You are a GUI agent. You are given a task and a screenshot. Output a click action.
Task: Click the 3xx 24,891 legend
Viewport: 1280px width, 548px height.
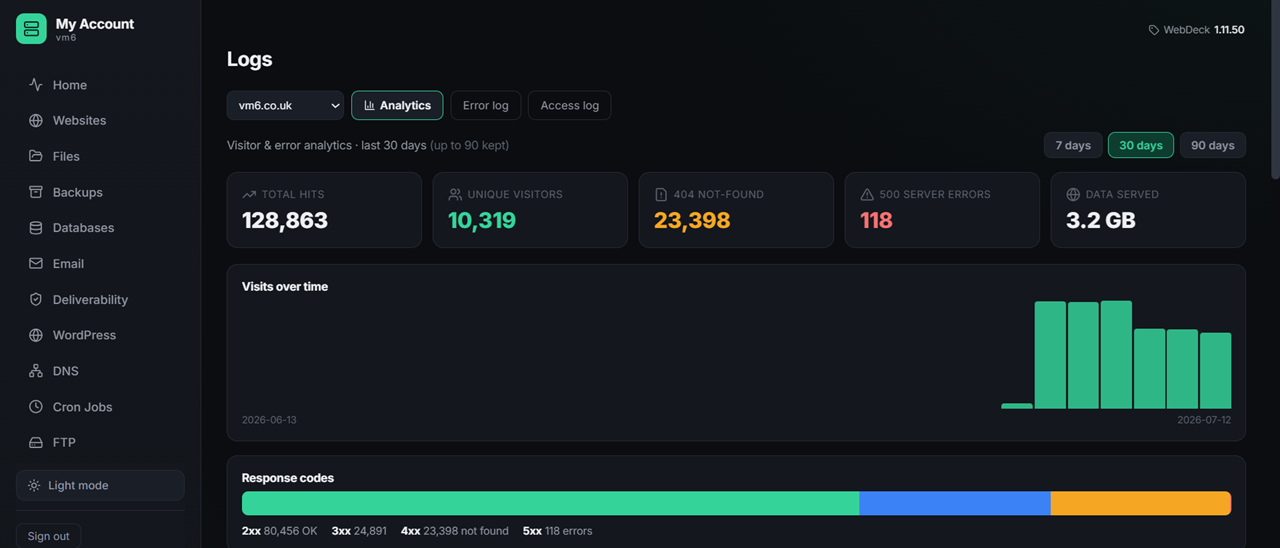pos(359,531)
